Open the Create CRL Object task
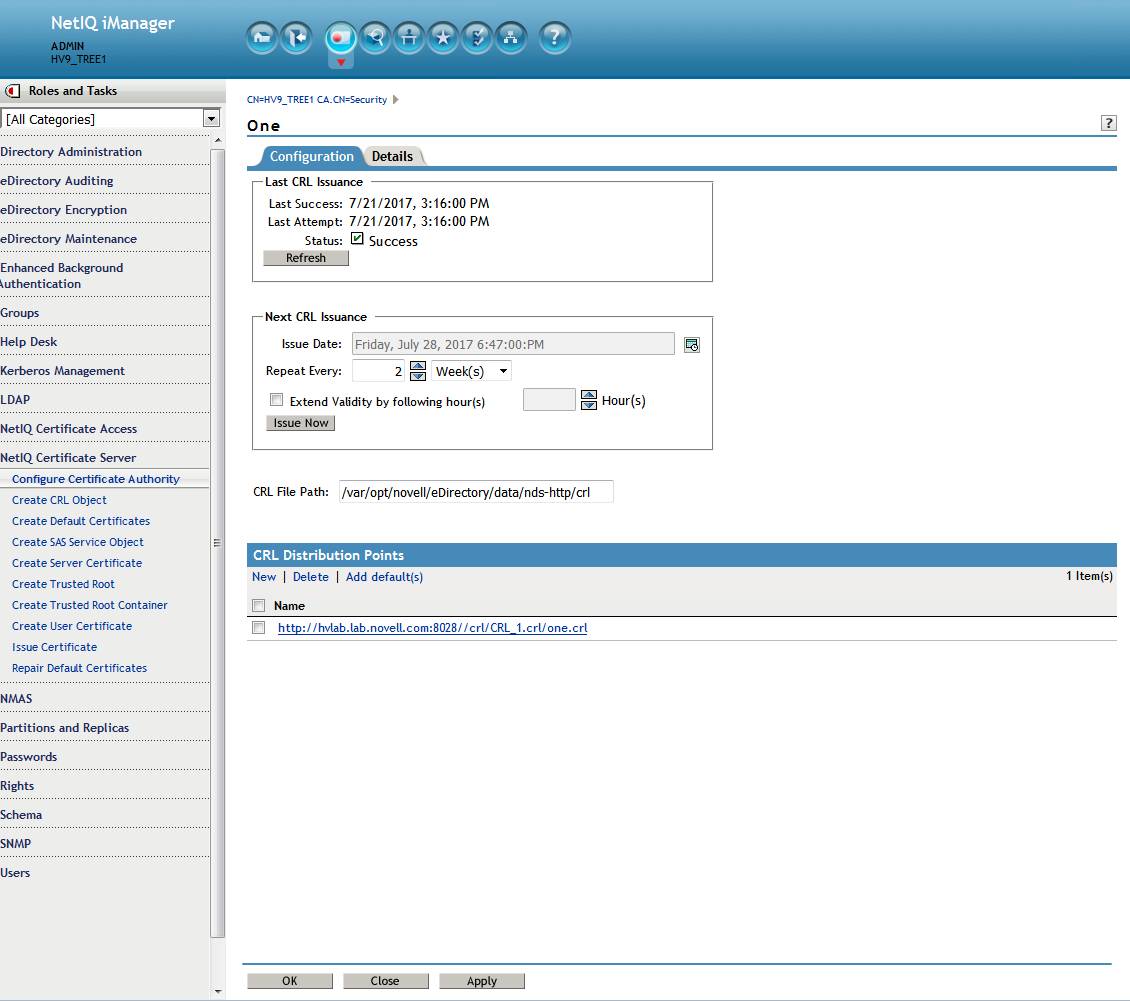 [x=59, y=500]
